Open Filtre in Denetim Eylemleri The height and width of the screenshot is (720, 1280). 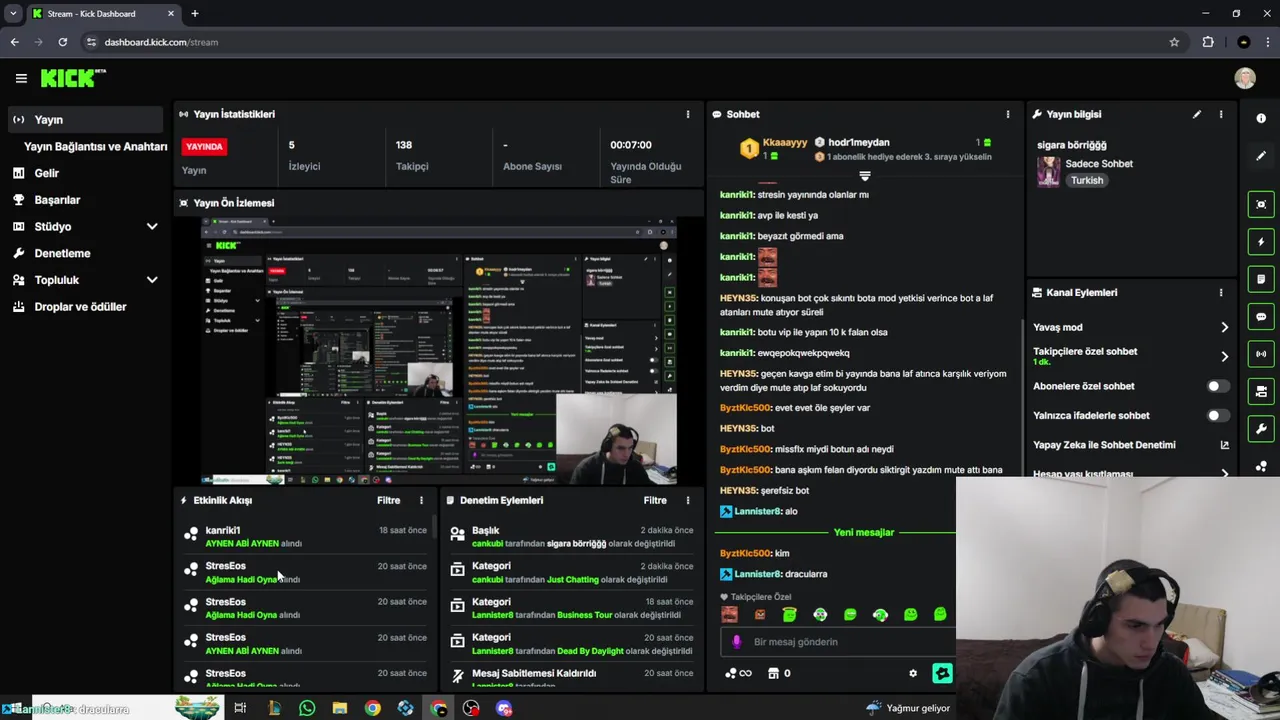(x=655, y=500)
